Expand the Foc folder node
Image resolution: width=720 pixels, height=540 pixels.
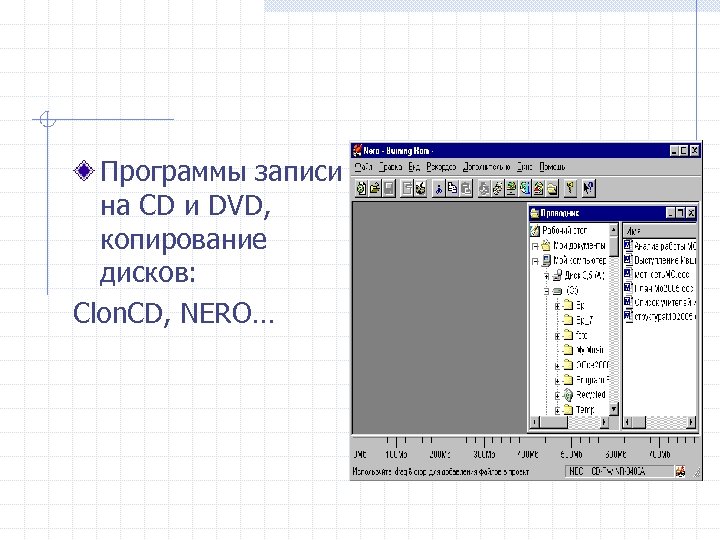557,336
